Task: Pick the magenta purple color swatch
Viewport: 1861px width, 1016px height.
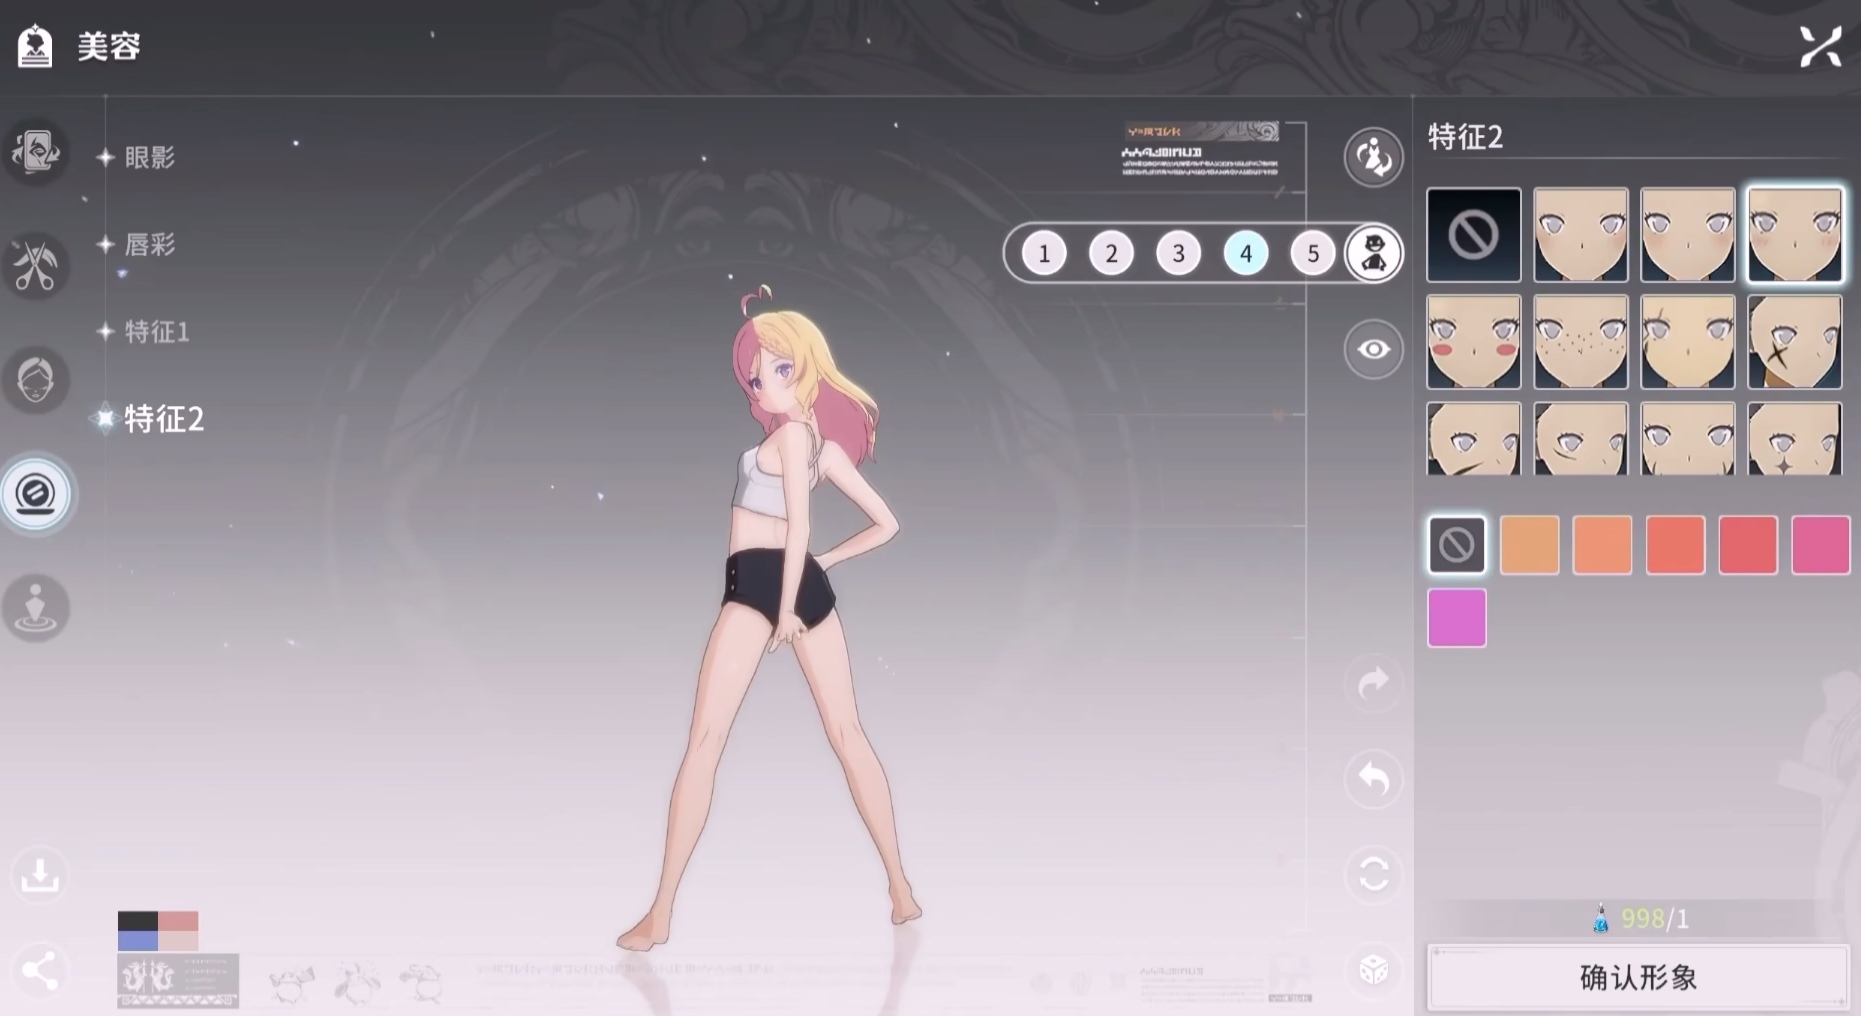Action: 1456,618
